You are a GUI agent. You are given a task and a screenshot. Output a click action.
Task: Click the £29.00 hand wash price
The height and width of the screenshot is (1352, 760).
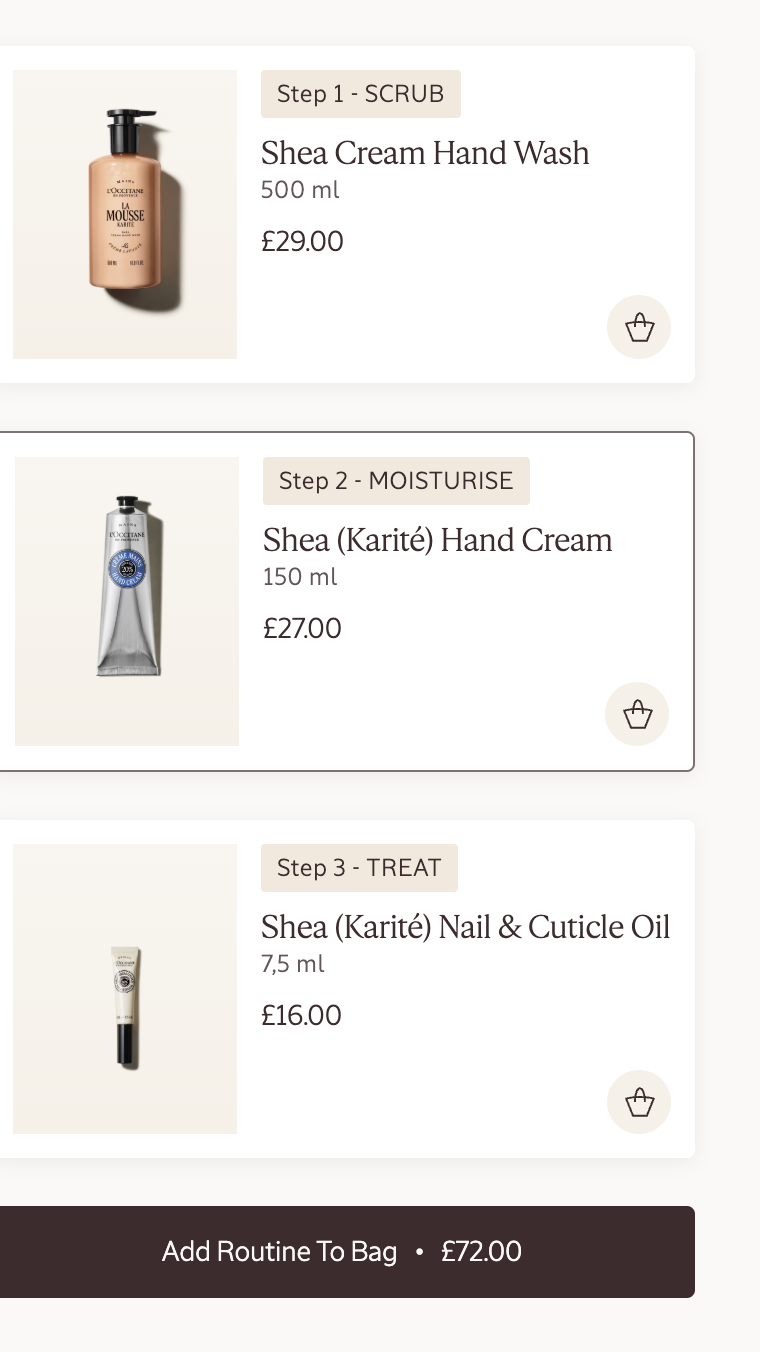[x=302, y=241]
